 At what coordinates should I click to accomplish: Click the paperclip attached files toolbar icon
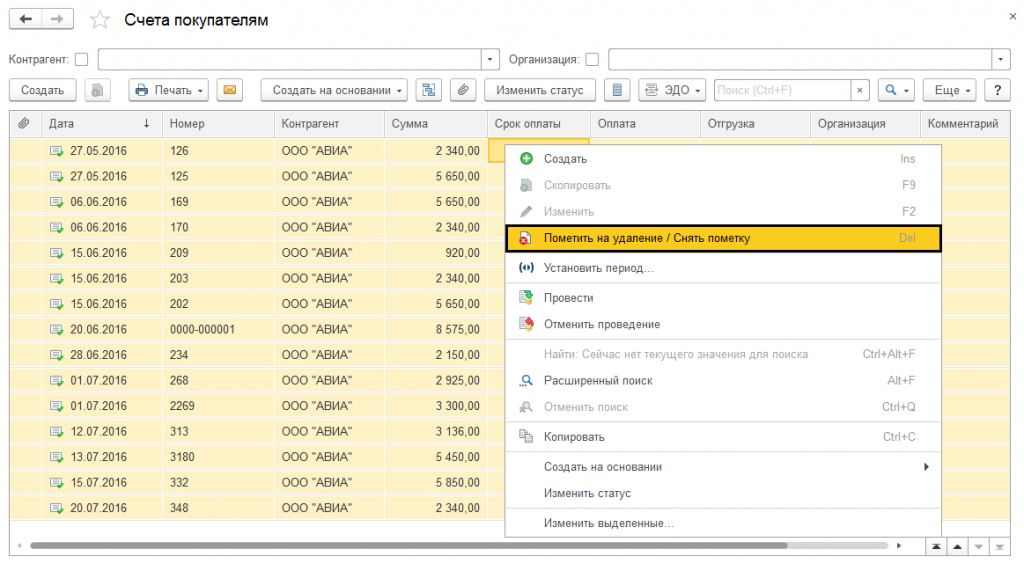[x=463, y=90]
